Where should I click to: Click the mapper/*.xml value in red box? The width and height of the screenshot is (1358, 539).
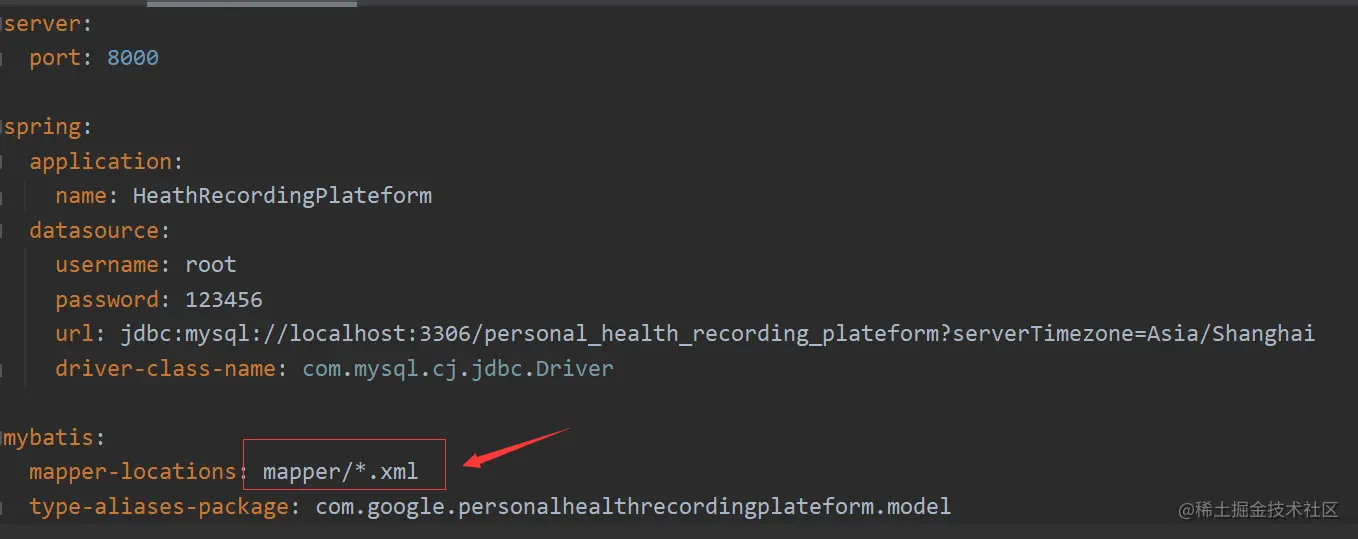(341, 472)
